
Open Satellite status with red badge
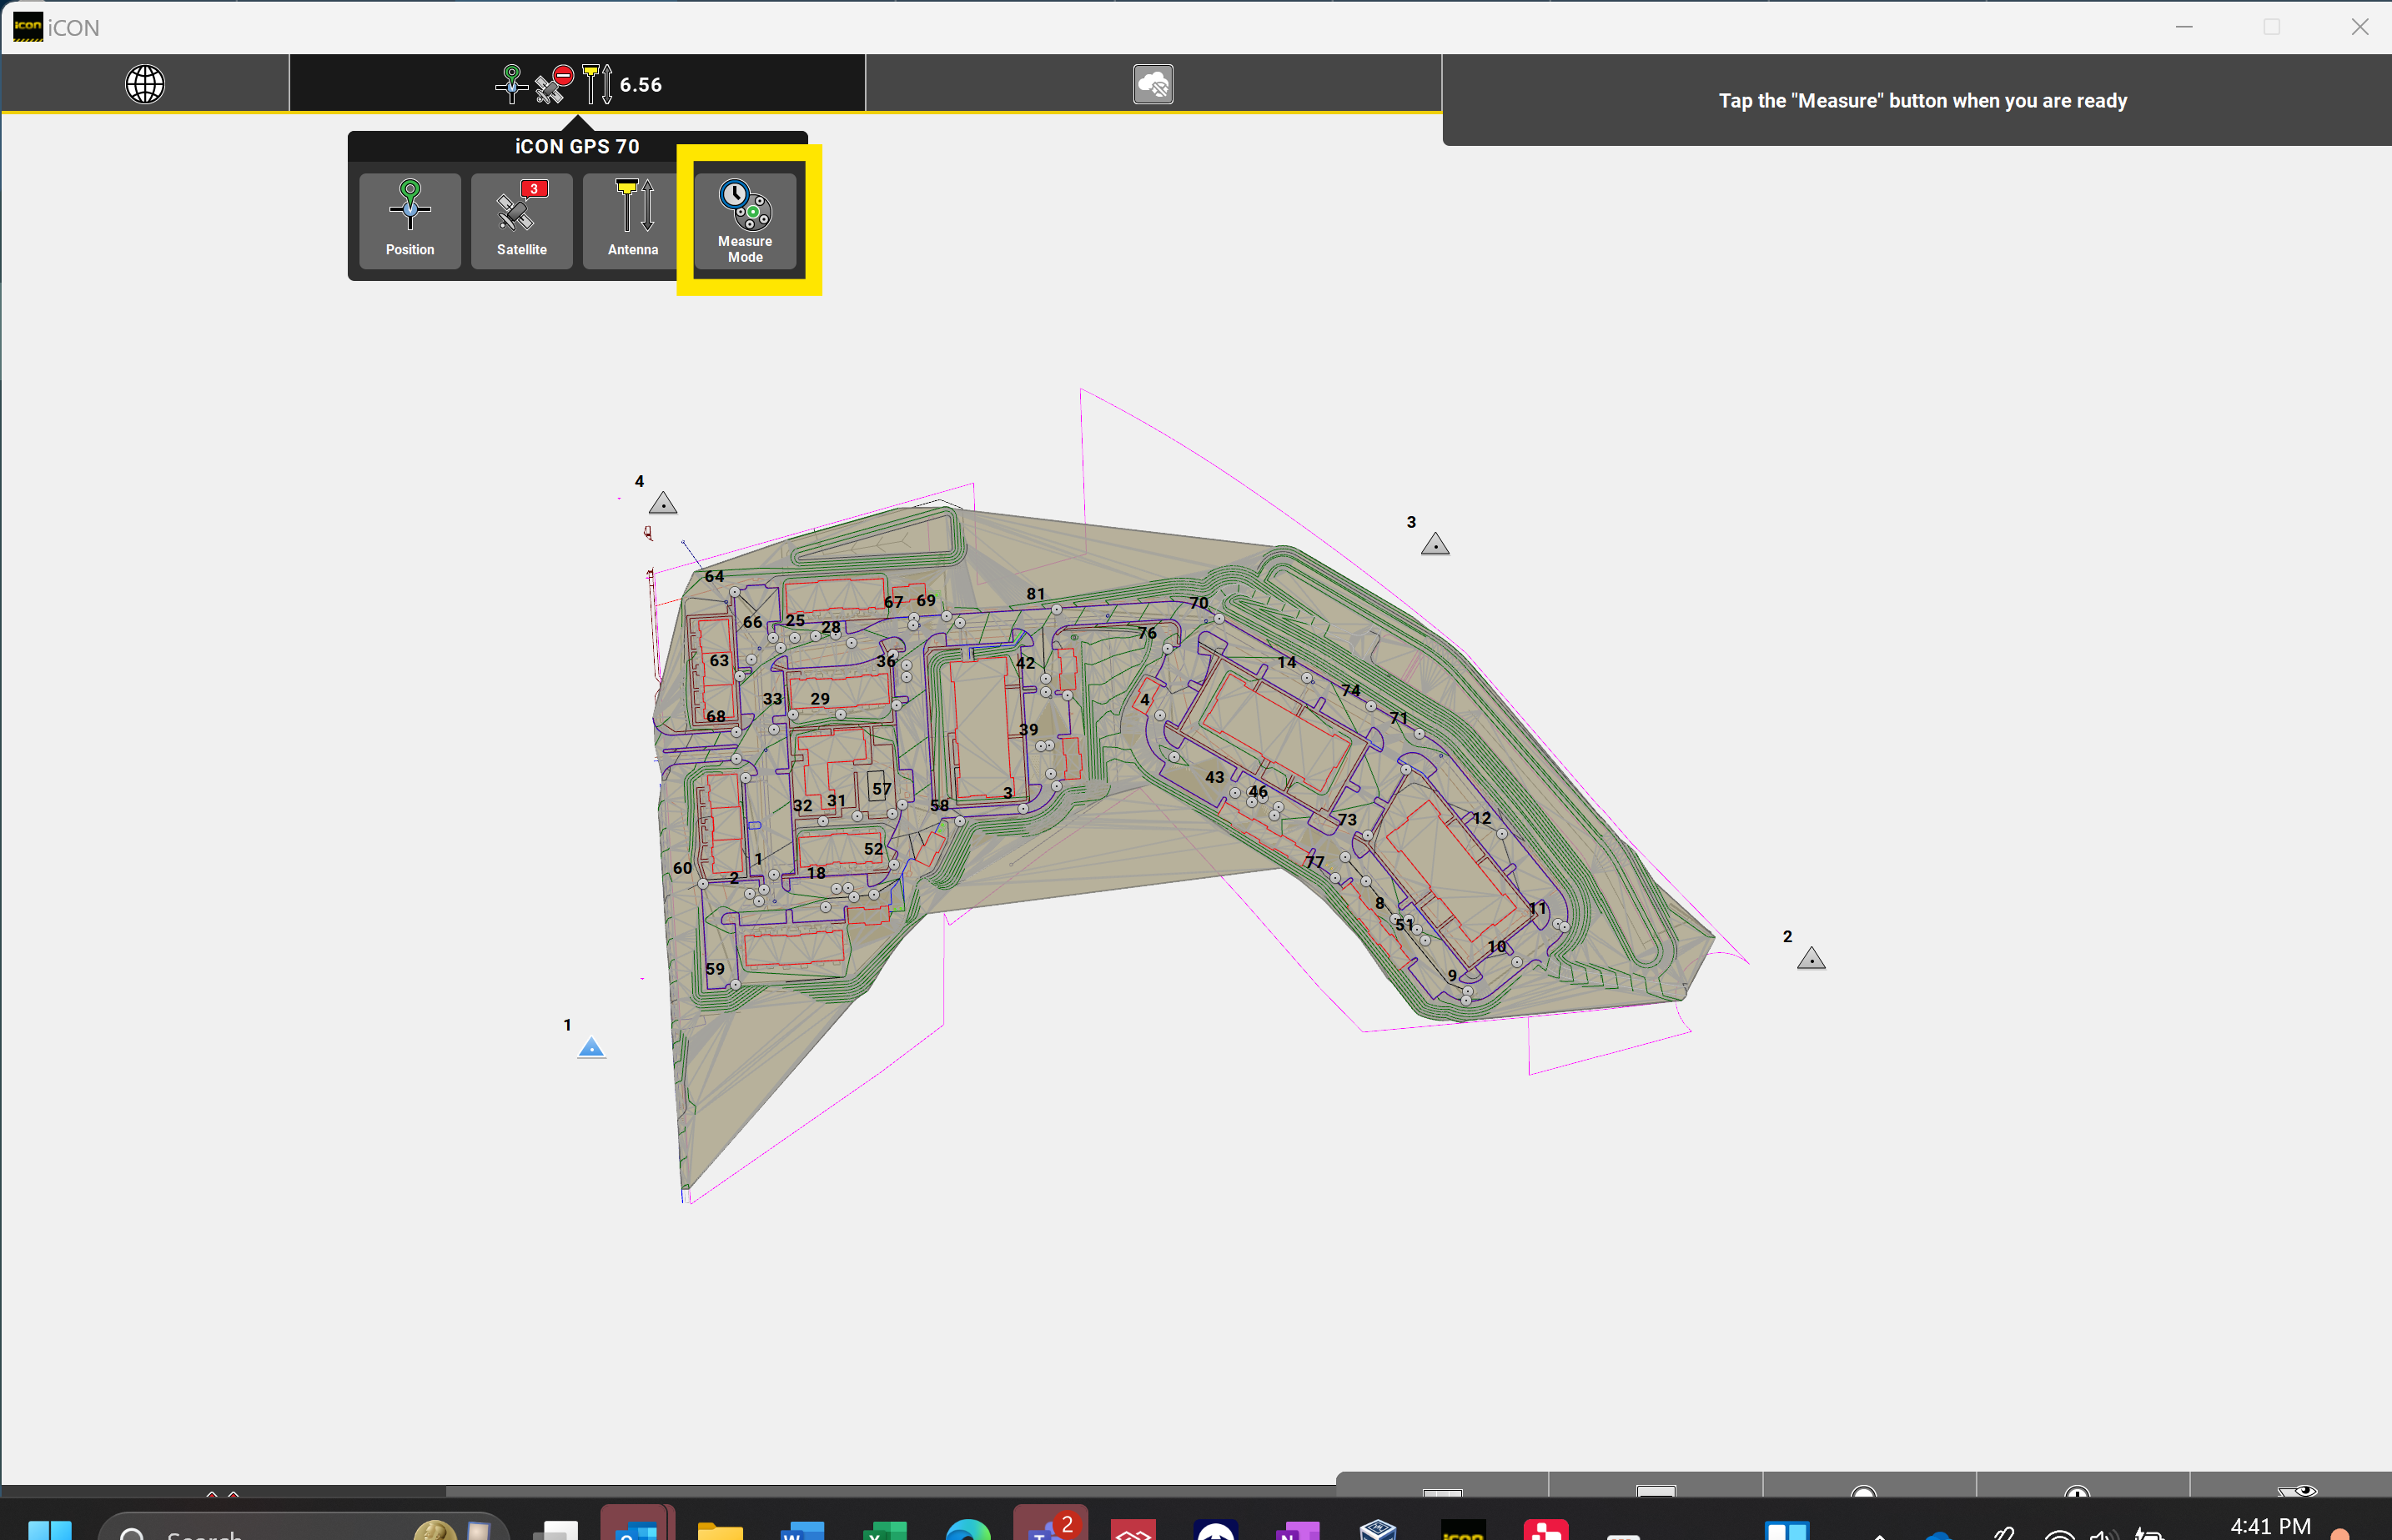[521, 220]
